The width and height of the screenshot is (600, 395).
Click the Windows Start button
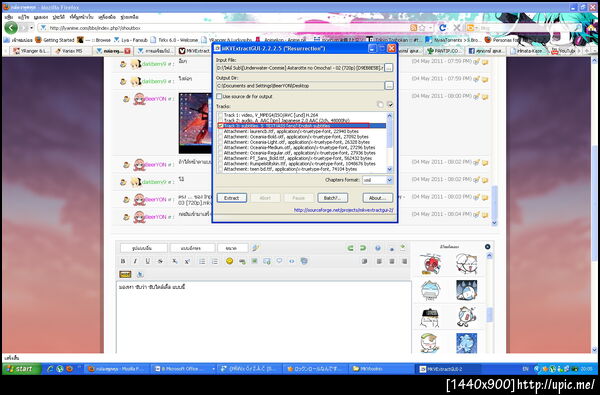coord(22,369)
